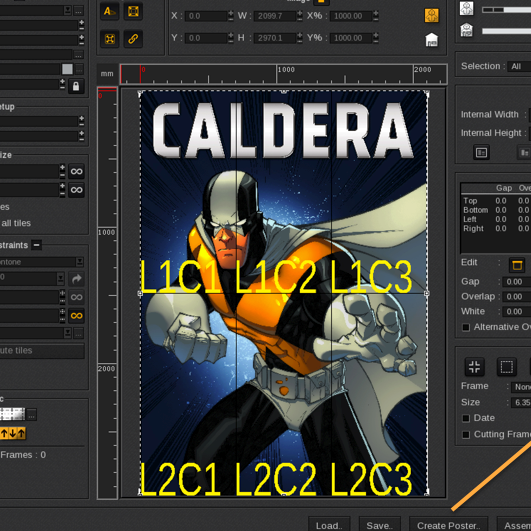Screen dimensions: 531x531
Task: Click the Overlap value field 0.00
Action: [517, 297]
